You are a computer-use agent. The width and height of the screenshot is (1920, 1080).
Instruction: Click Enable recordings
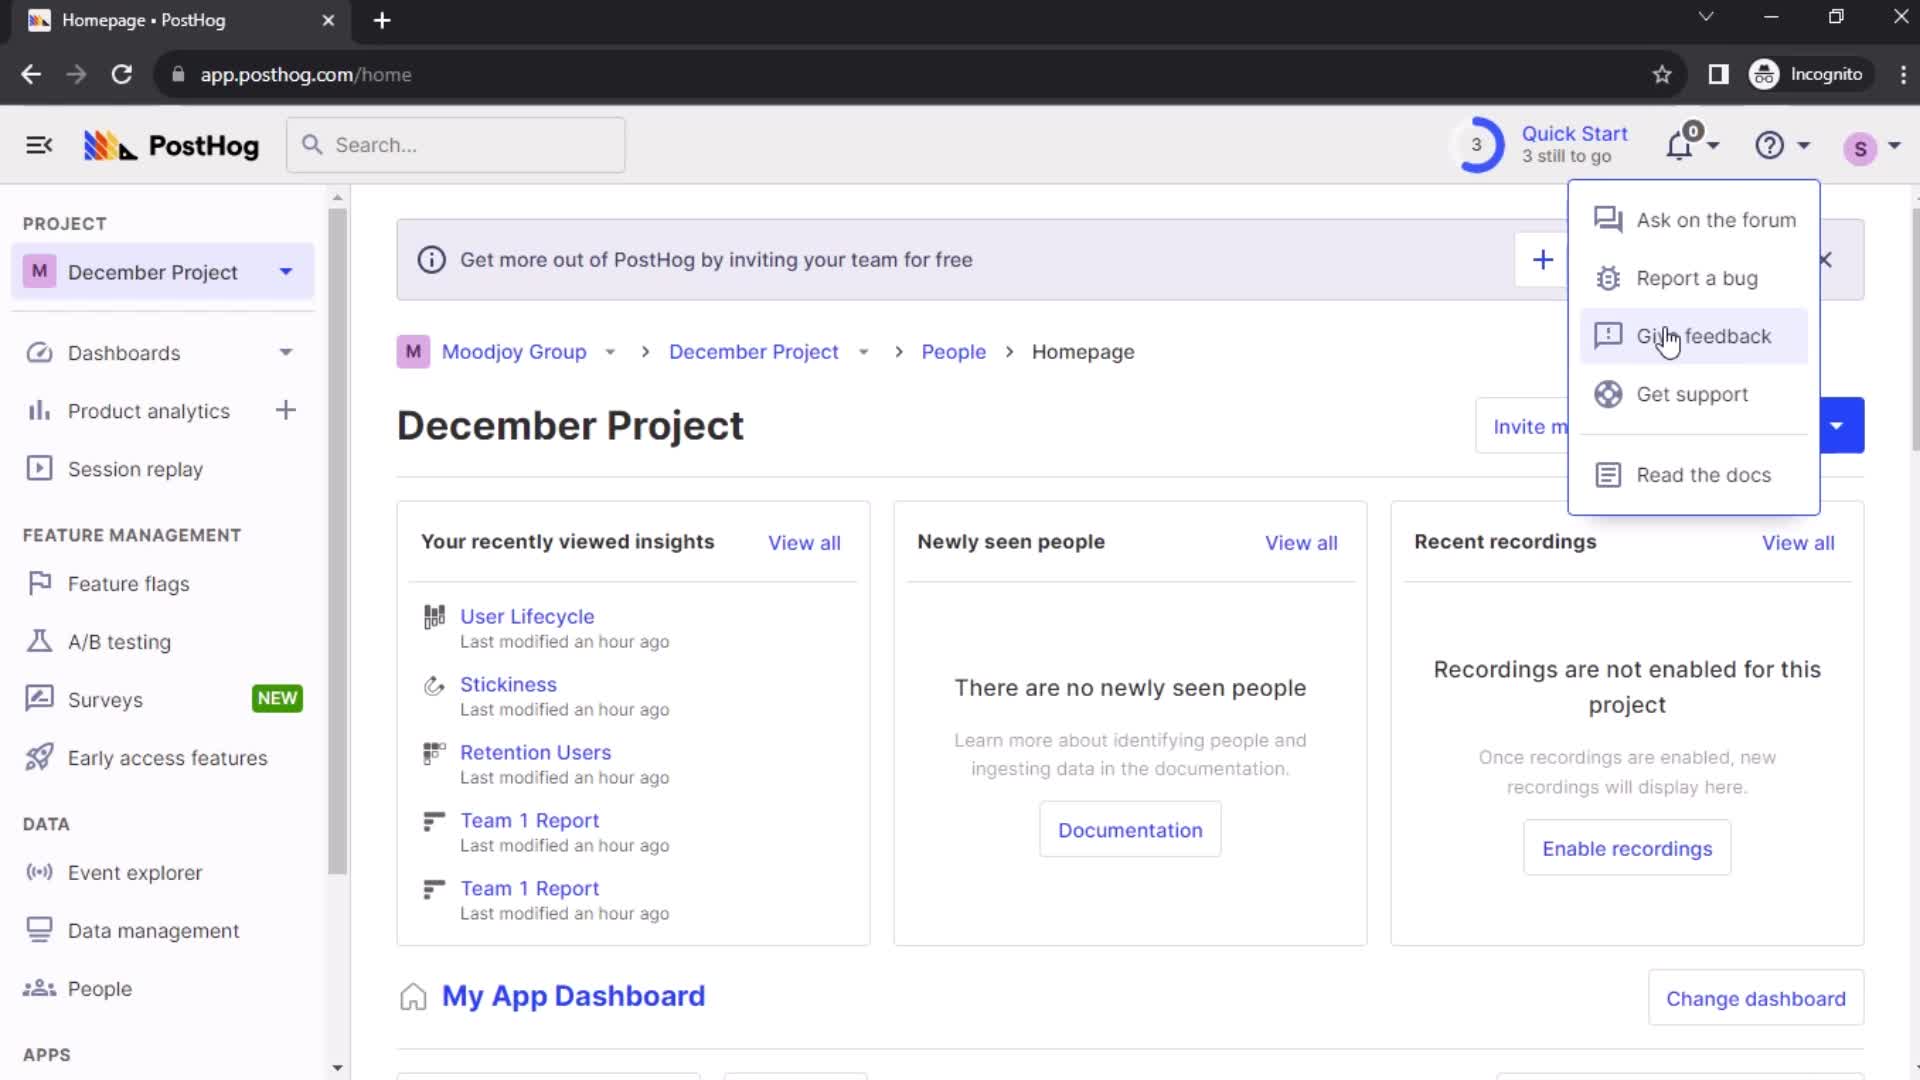(x=1627, y=848)
